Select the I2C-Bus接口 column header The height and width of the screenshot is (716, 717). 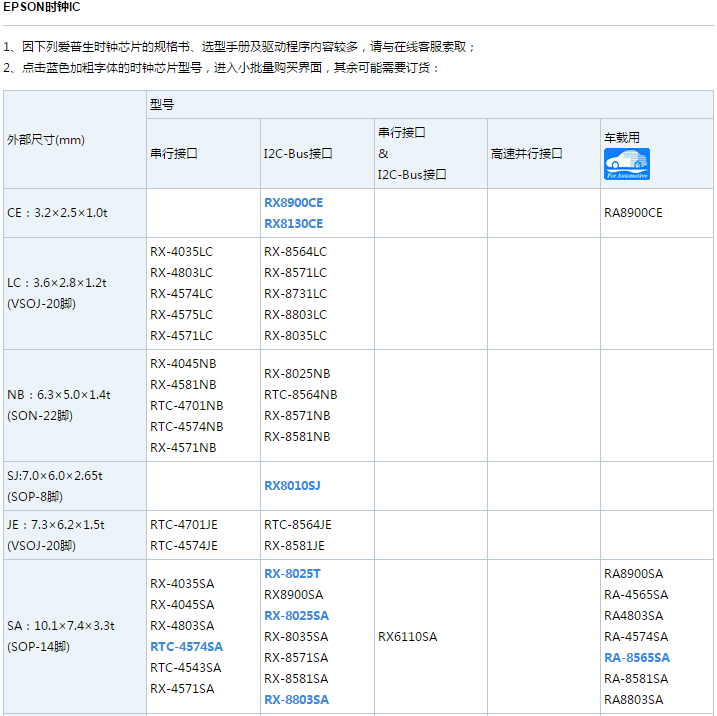[x=298, y=154]
